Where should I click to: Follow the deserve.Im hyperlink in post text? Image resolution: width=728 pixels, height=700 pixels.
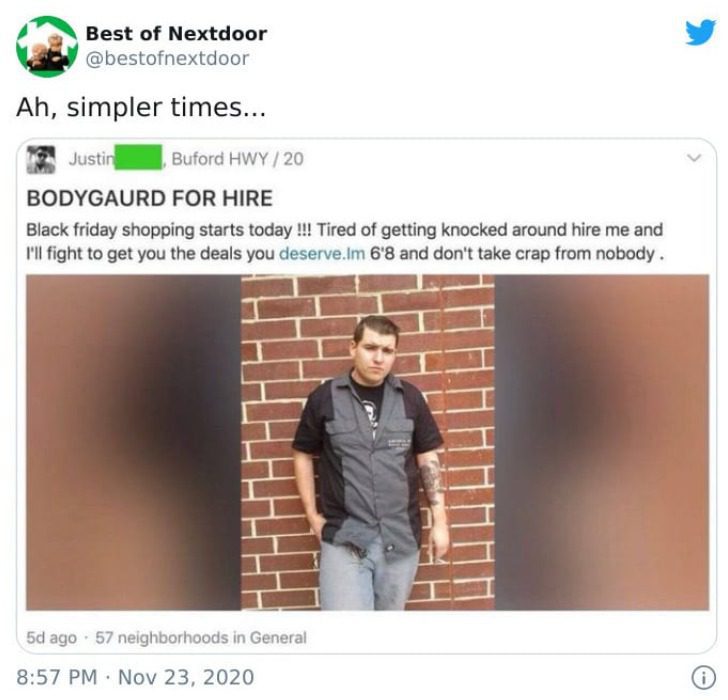(322, 254)
